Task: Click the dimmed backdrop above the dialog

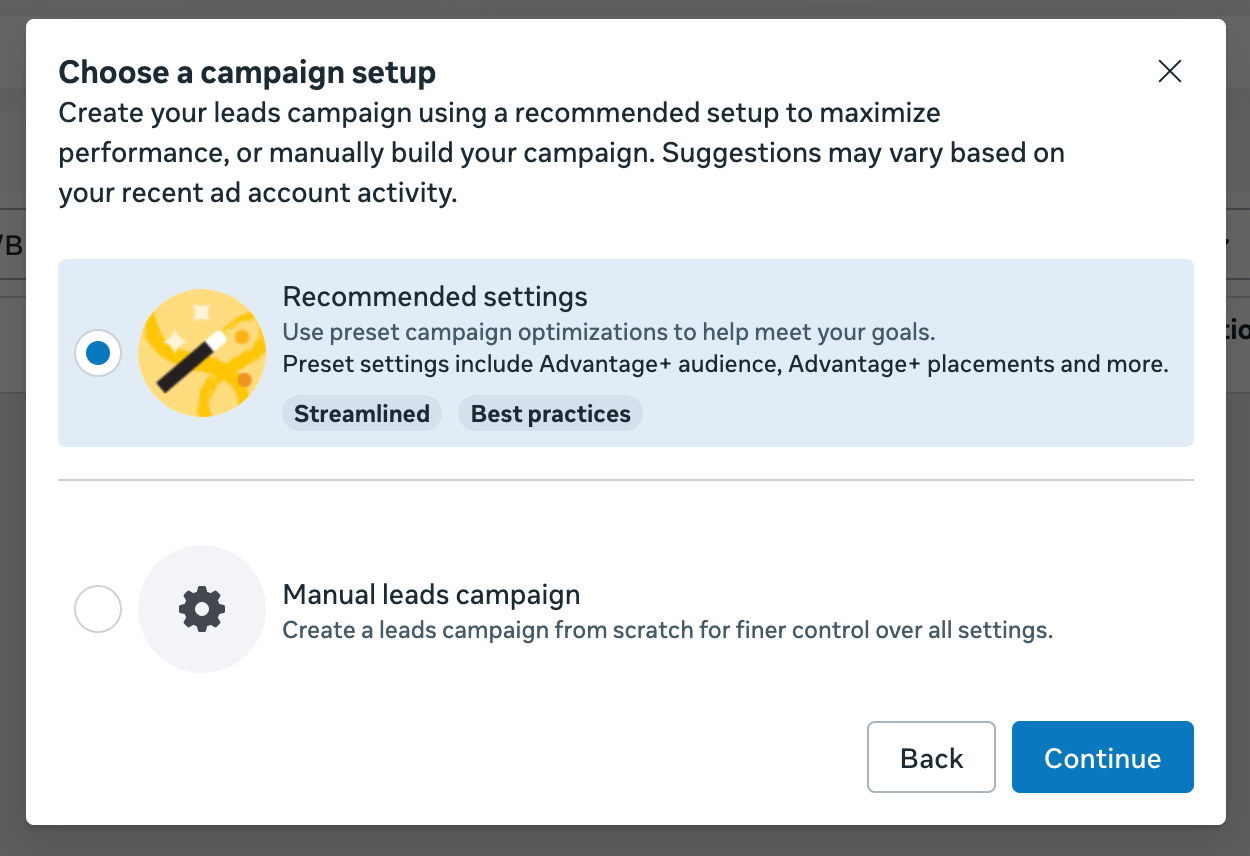Action: tap(625, 9)
